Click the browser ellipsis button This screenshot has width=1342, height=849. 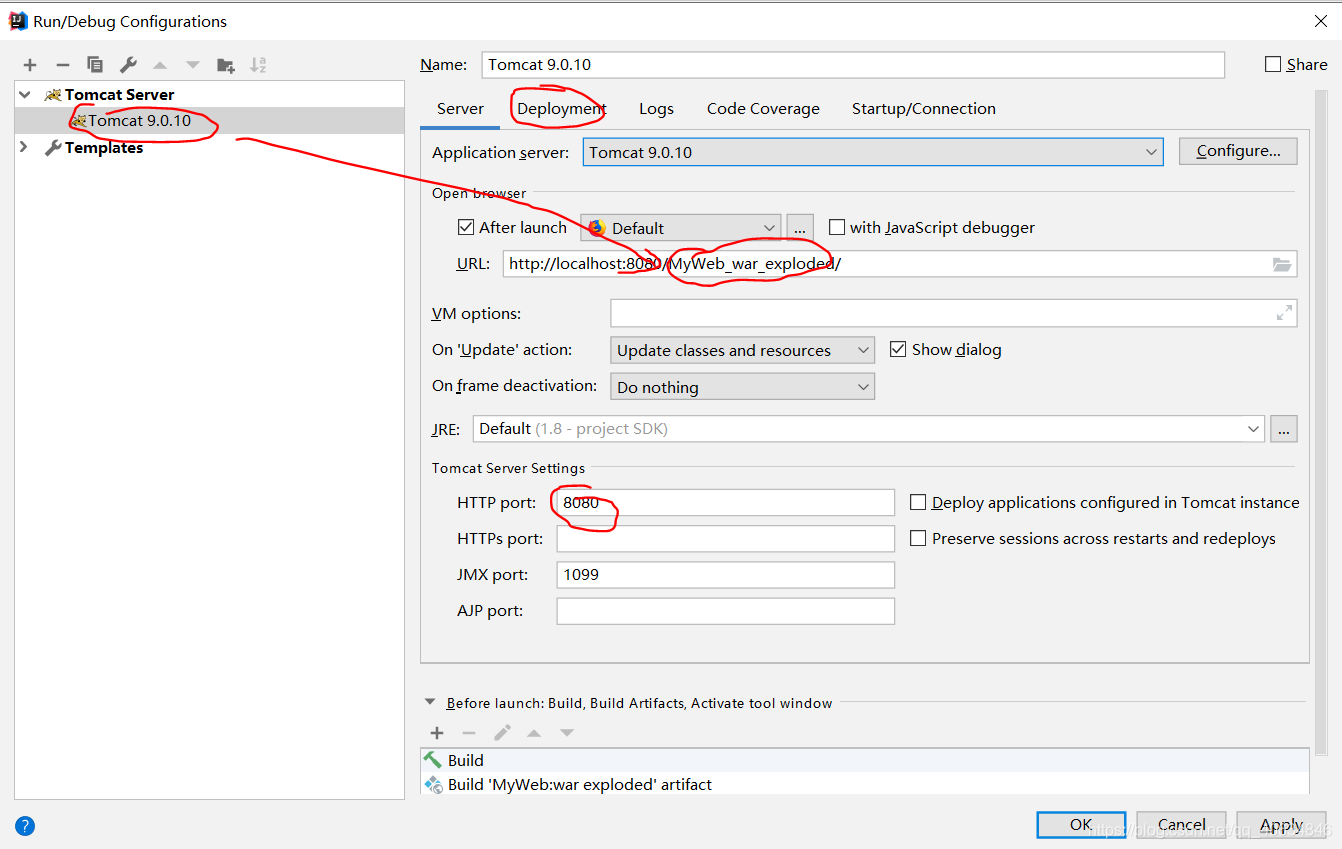click(800, 228)
